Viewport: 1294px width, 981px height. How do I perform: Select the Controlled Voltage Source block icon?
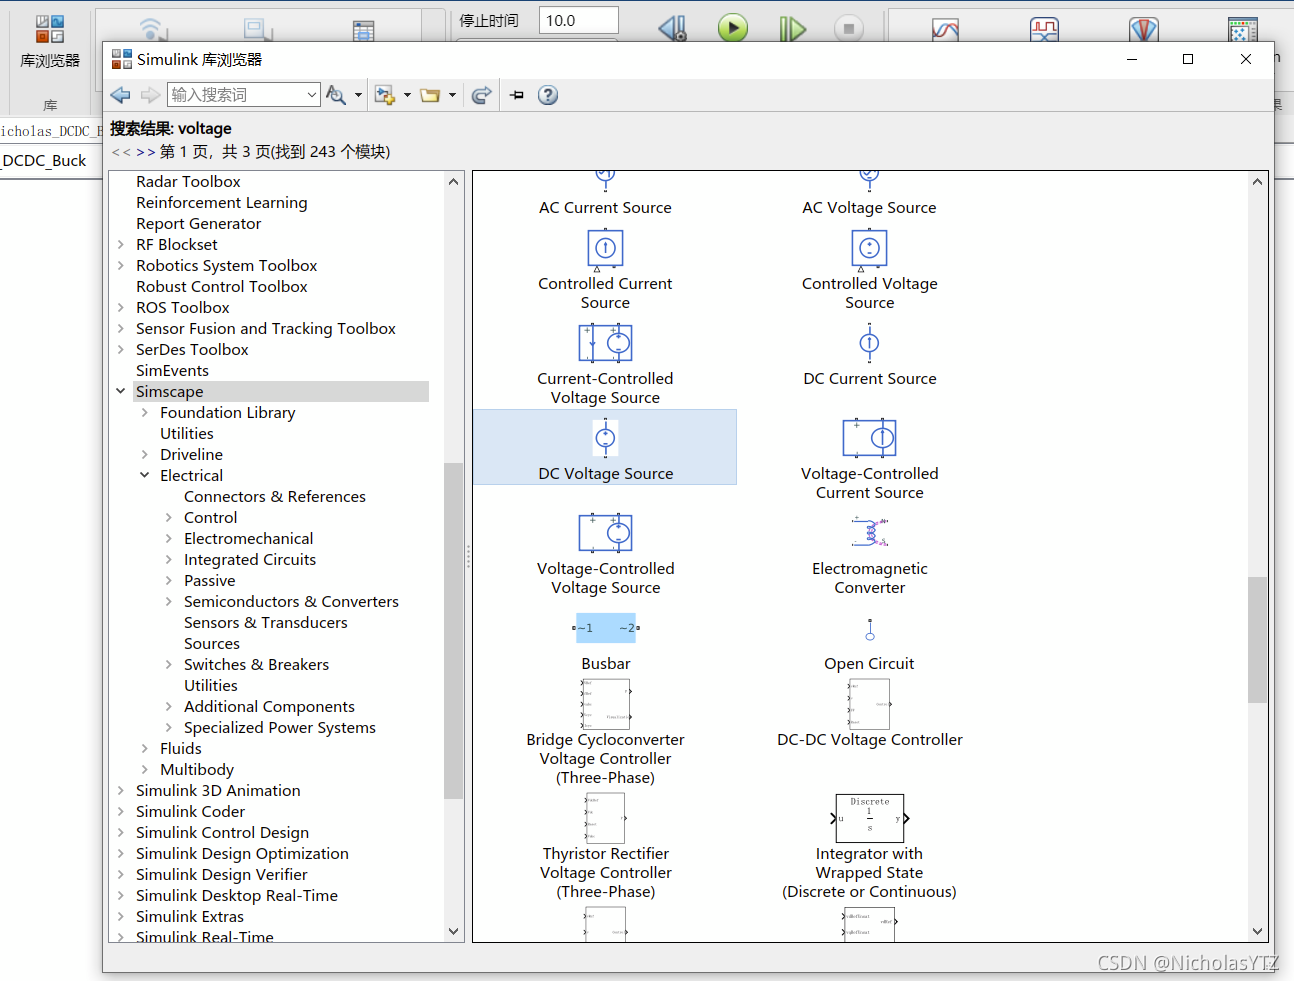pyautogui.click(x=869, y=249)
